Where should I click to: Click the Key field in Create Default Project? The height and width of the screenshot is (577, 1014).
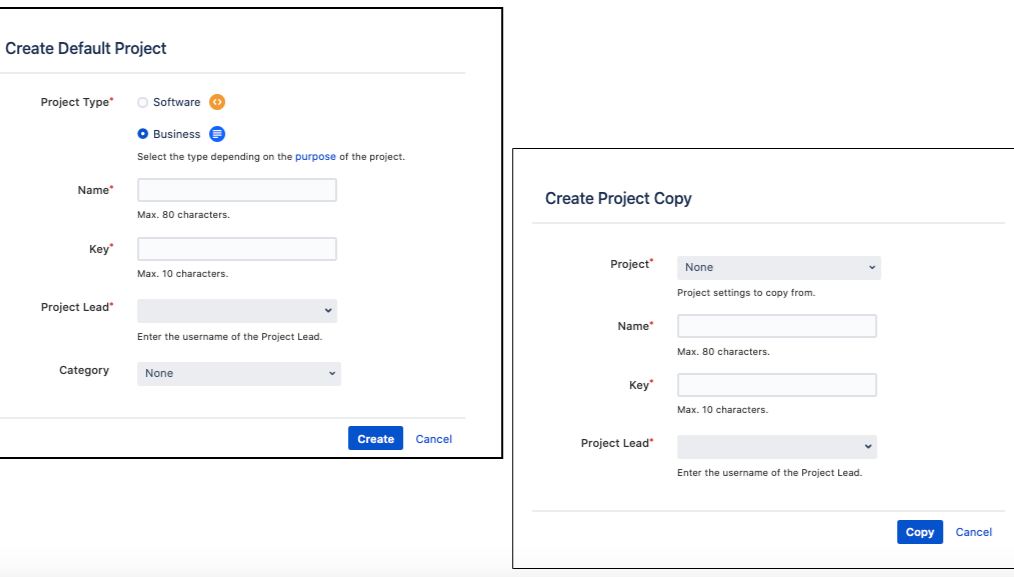click(x=237, y=249)
